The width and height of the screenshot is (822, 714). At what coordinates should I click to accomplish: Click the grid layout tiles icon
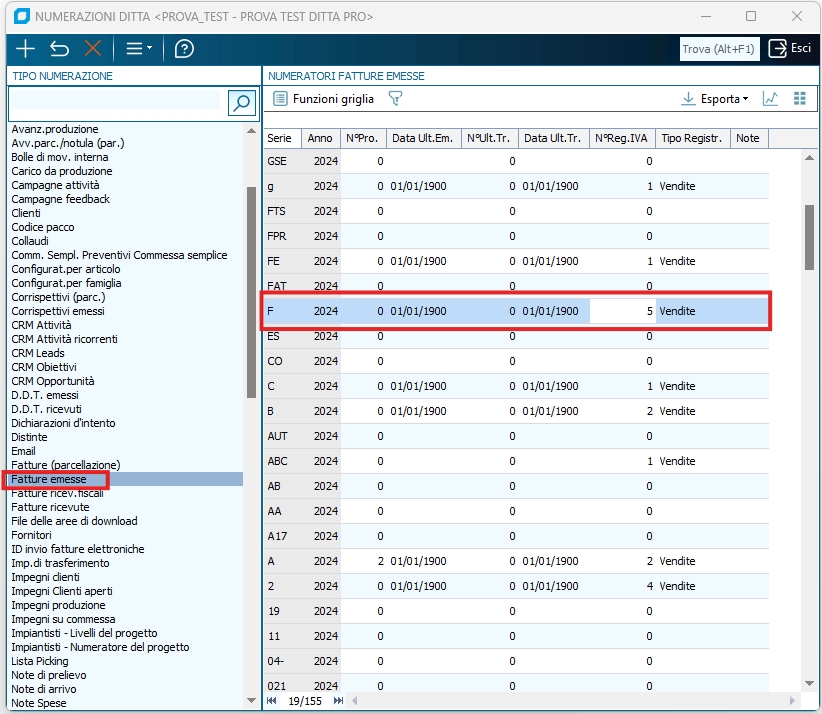[799, 99]
